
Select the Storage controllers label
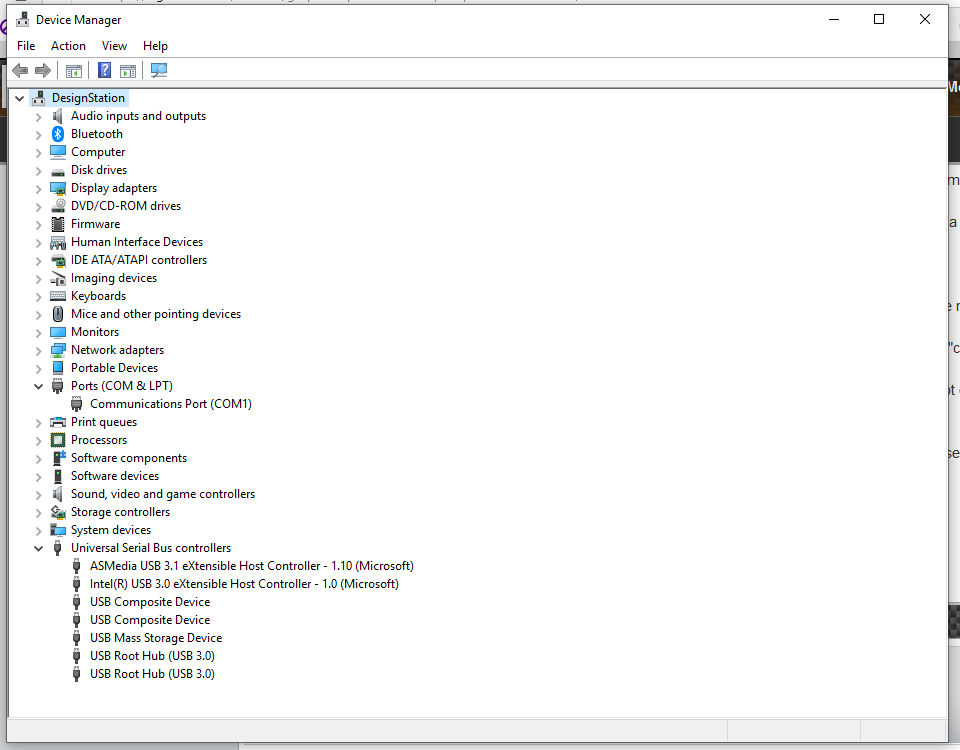121,512
